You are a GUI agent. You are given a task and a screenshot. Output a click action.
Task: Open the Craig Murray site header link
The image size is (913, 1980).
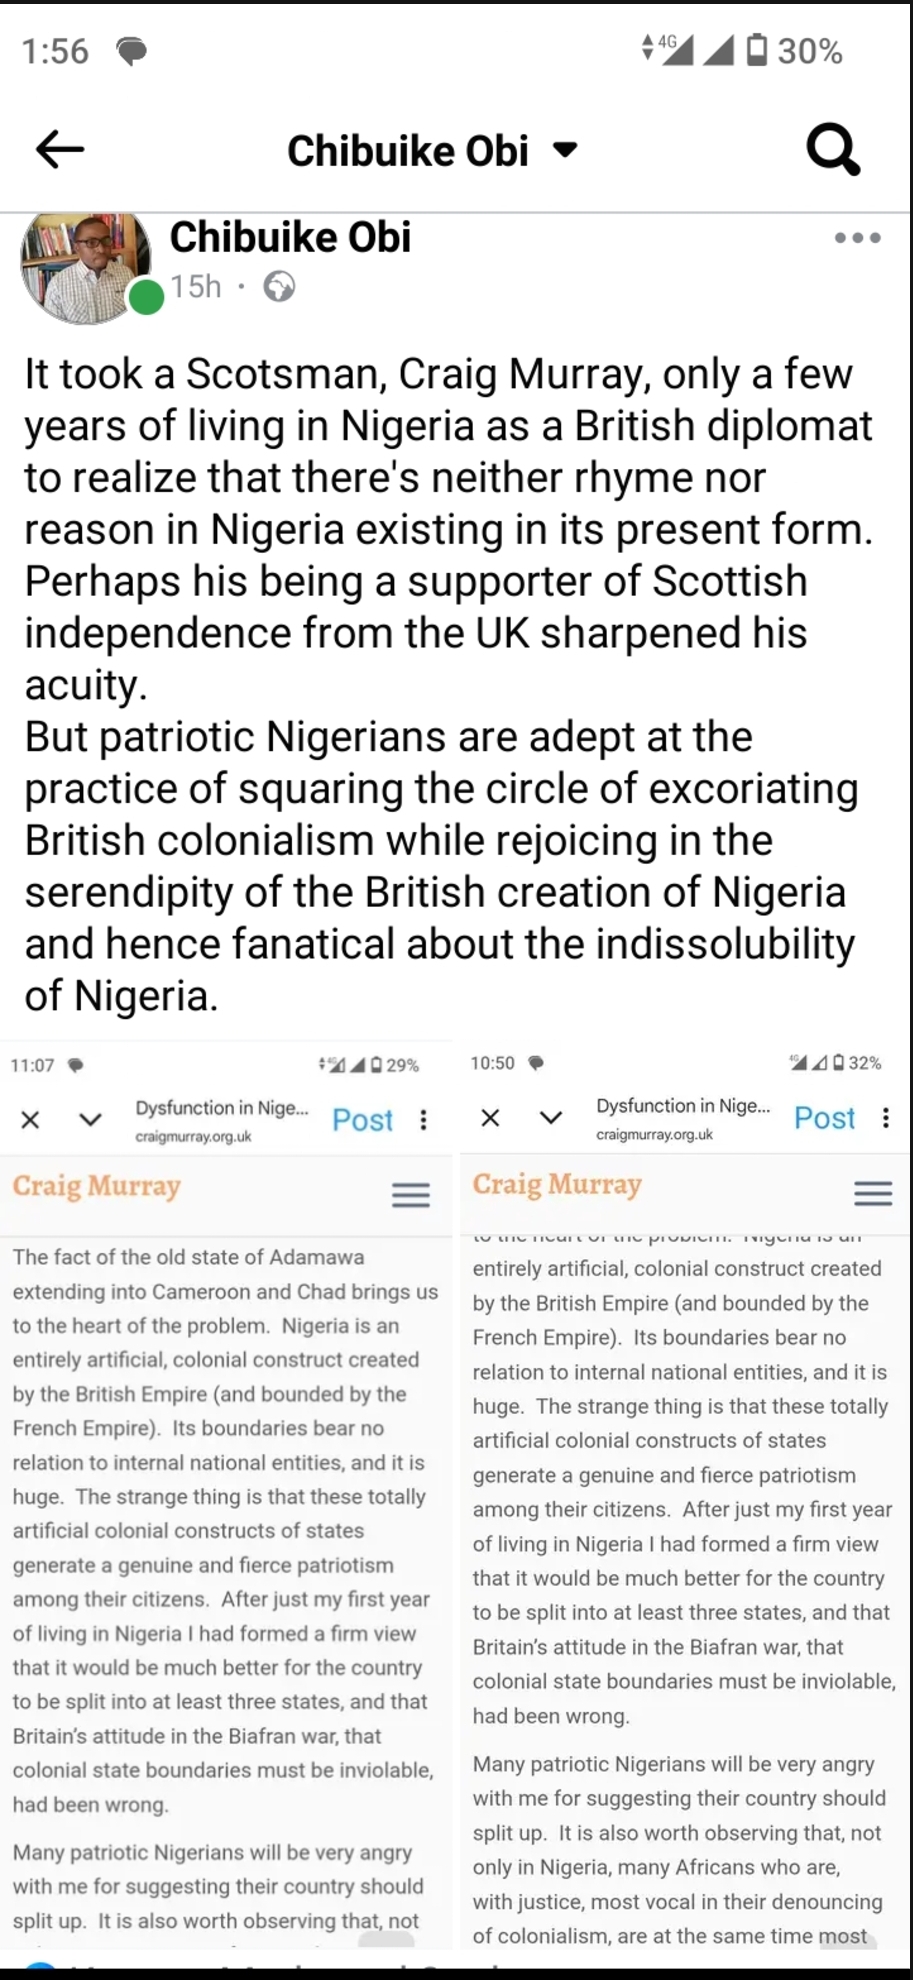[96, 1187]
